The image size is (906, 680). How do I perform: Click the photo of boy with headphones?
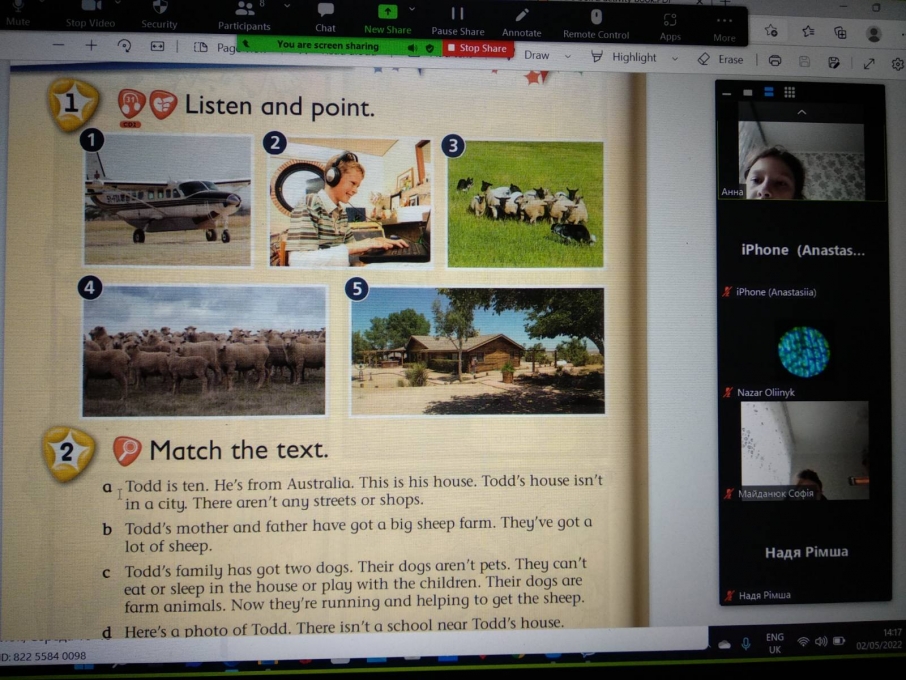pyautogui.click(x=350, y=203)
